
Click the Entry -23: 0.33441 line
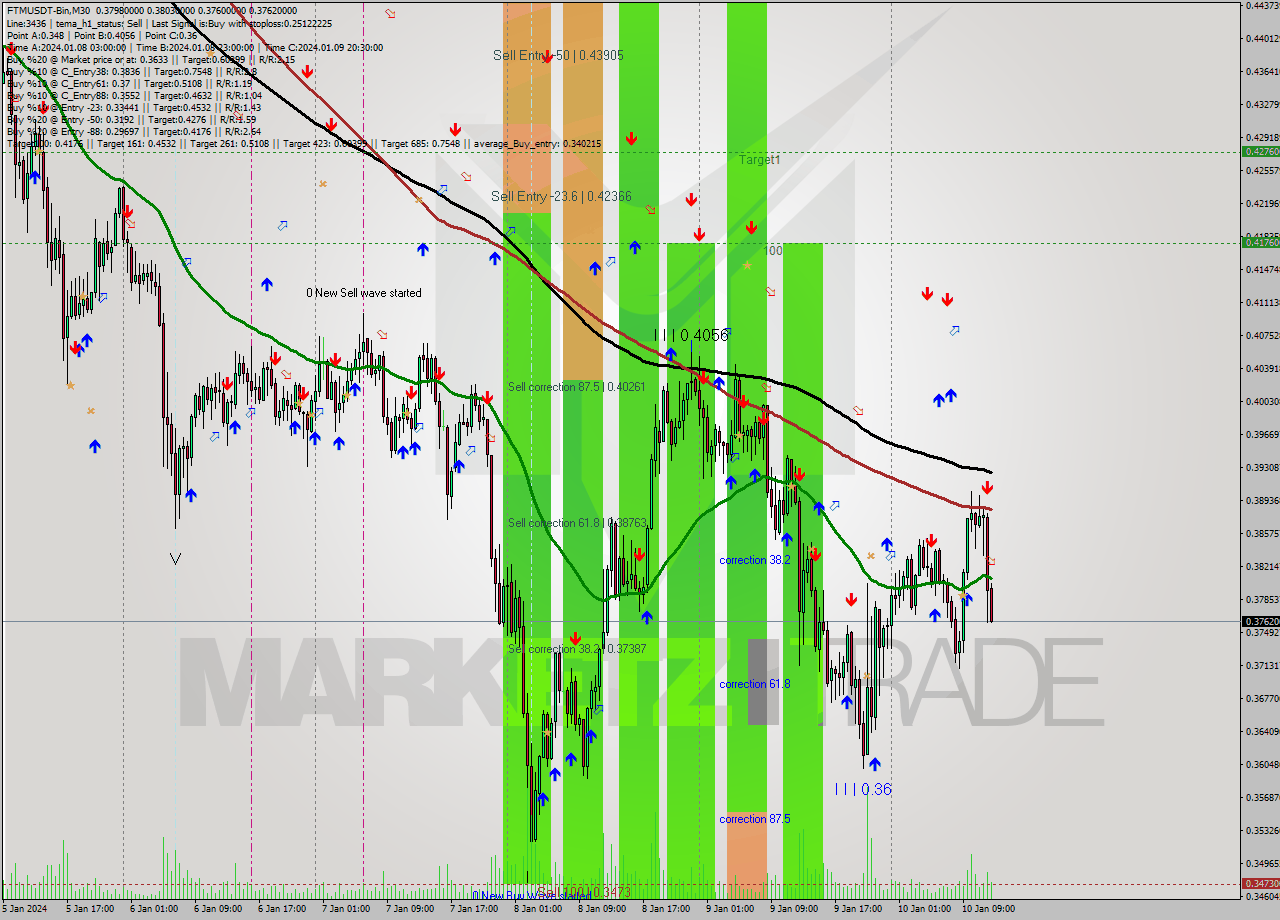click(x=134, y=107)
